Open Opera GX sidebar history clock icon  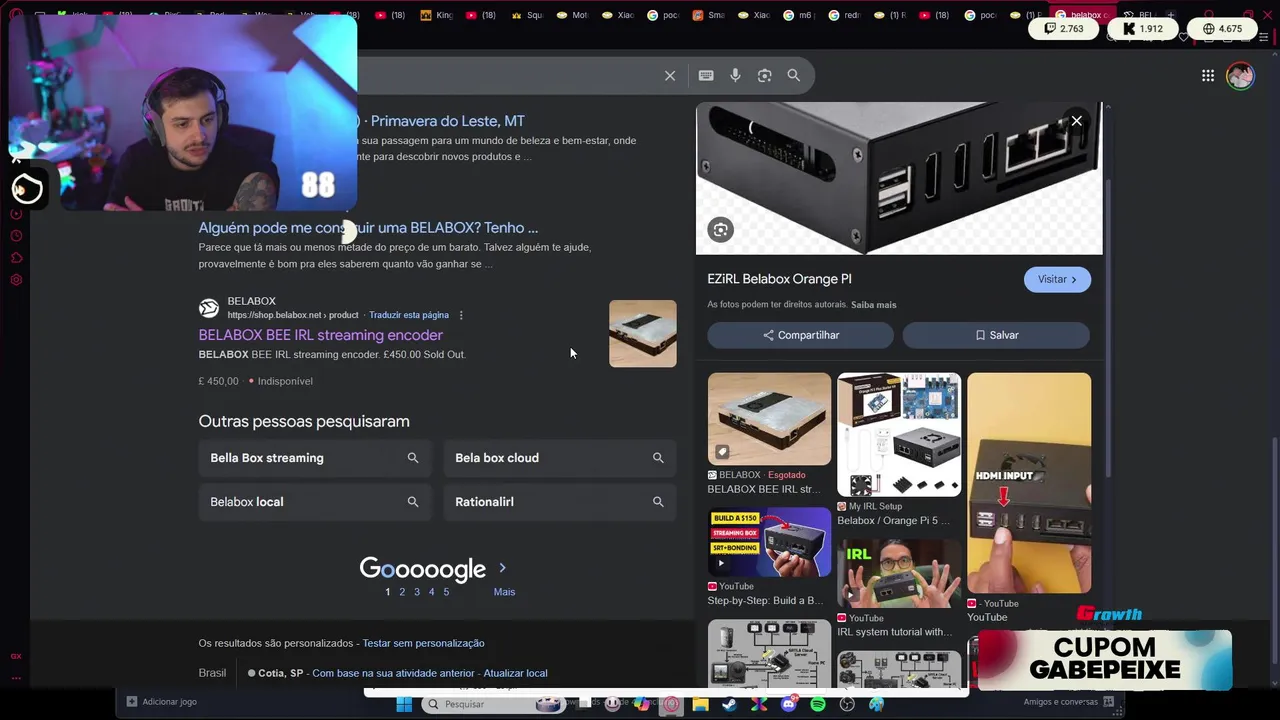coord(16,236)
